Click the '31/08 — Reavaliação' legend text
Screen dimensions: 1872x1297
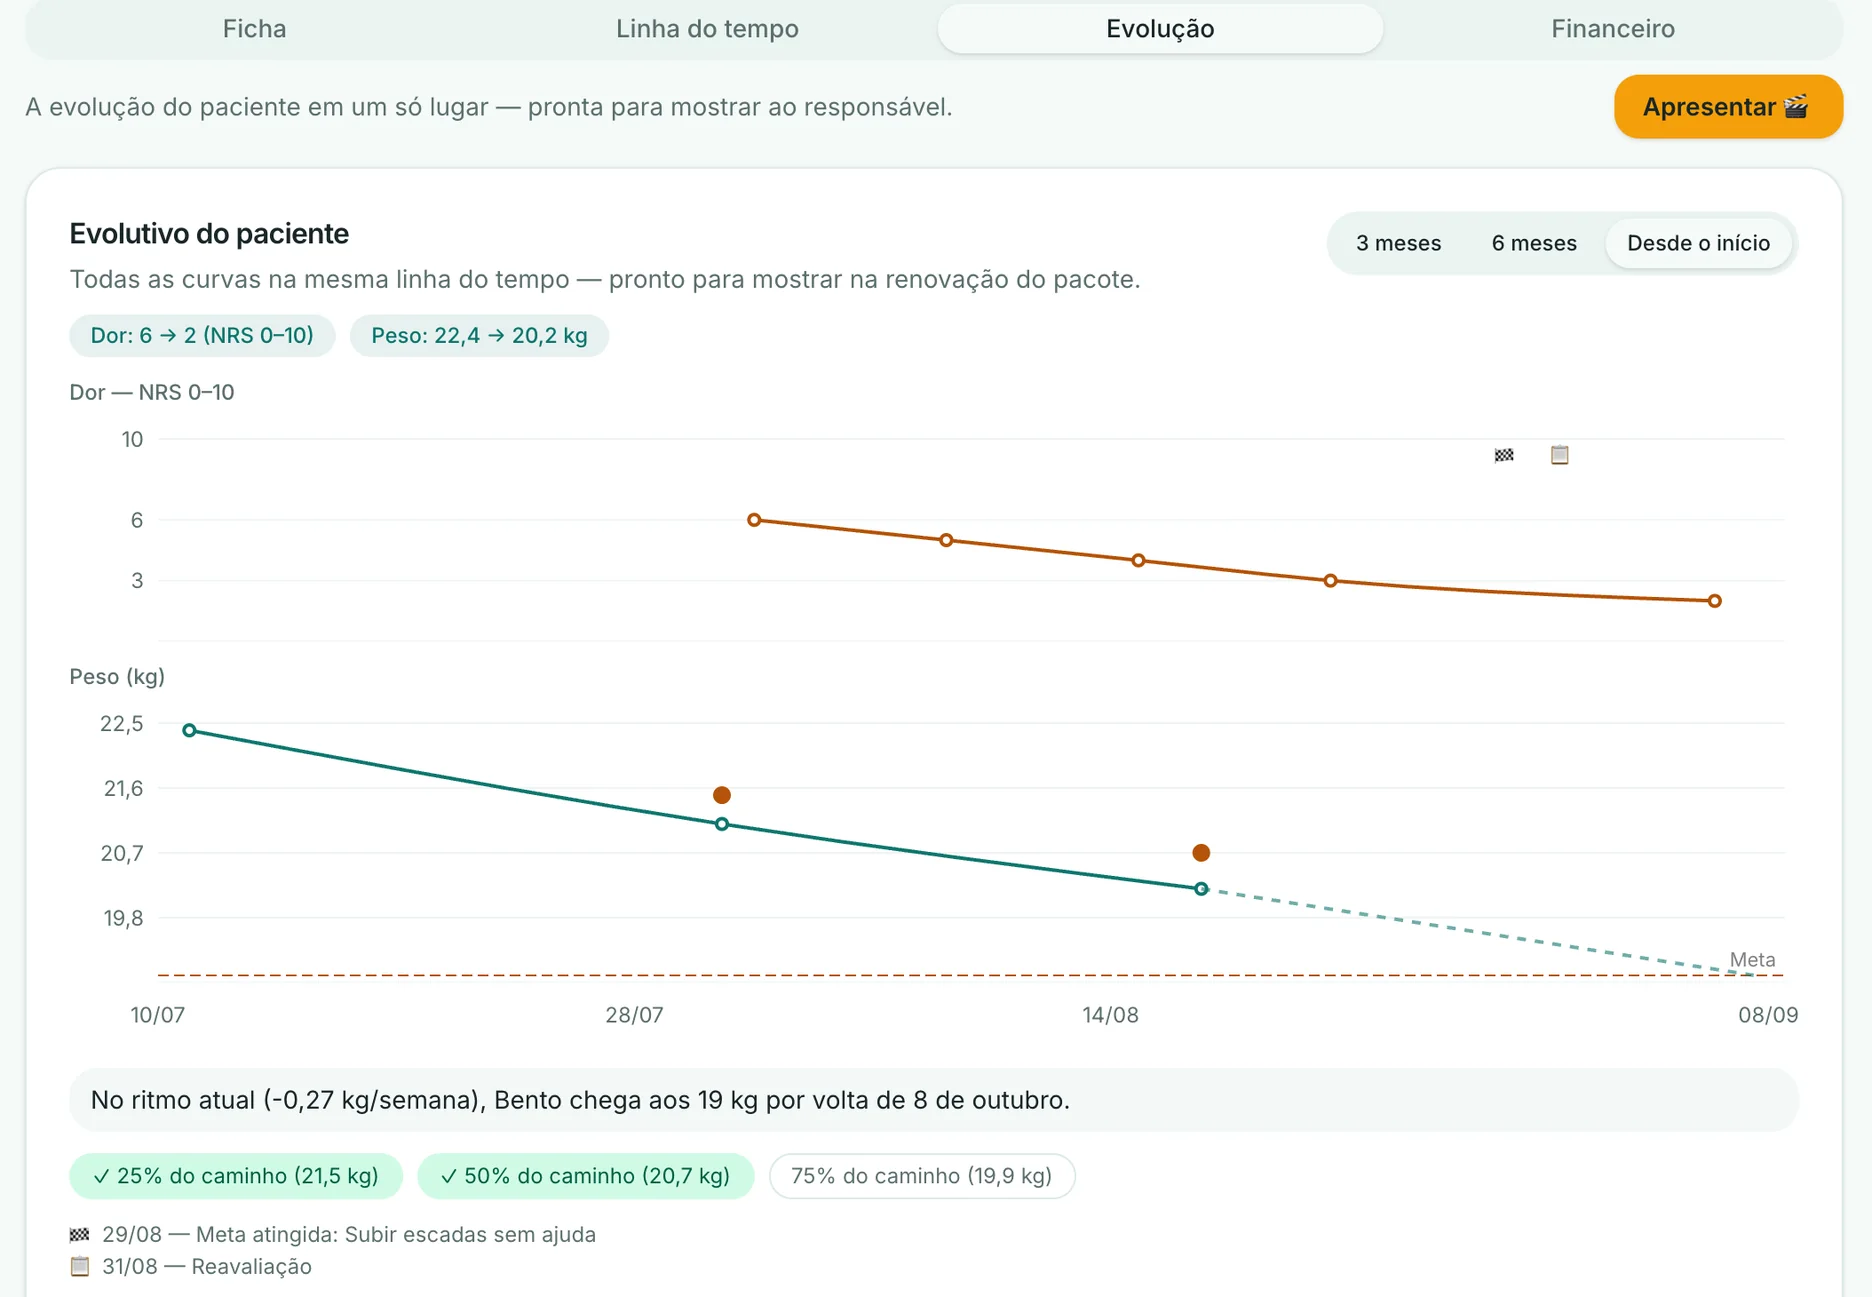click(207, 1267)
